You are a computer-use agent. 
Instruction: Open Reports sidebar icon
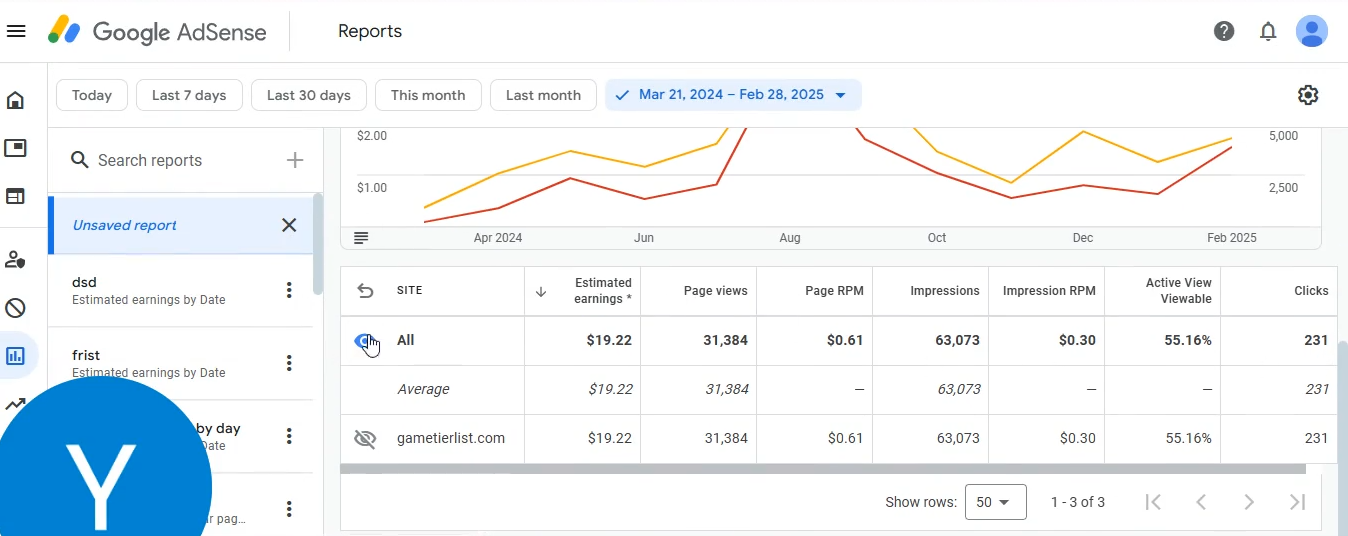pyautogui.click(x=15, y=356)
